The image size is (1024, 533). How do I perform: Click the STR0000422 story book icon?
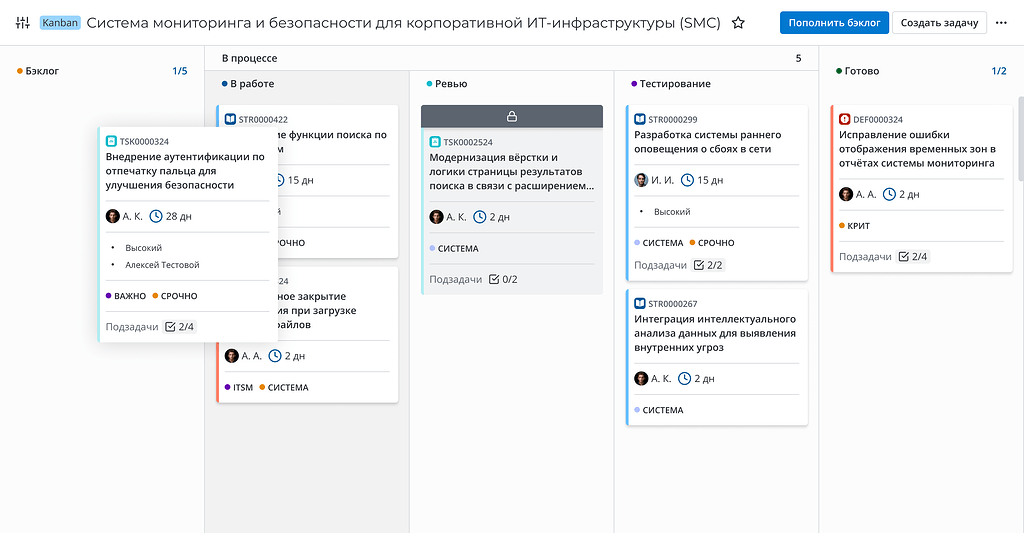click(230, 119)
